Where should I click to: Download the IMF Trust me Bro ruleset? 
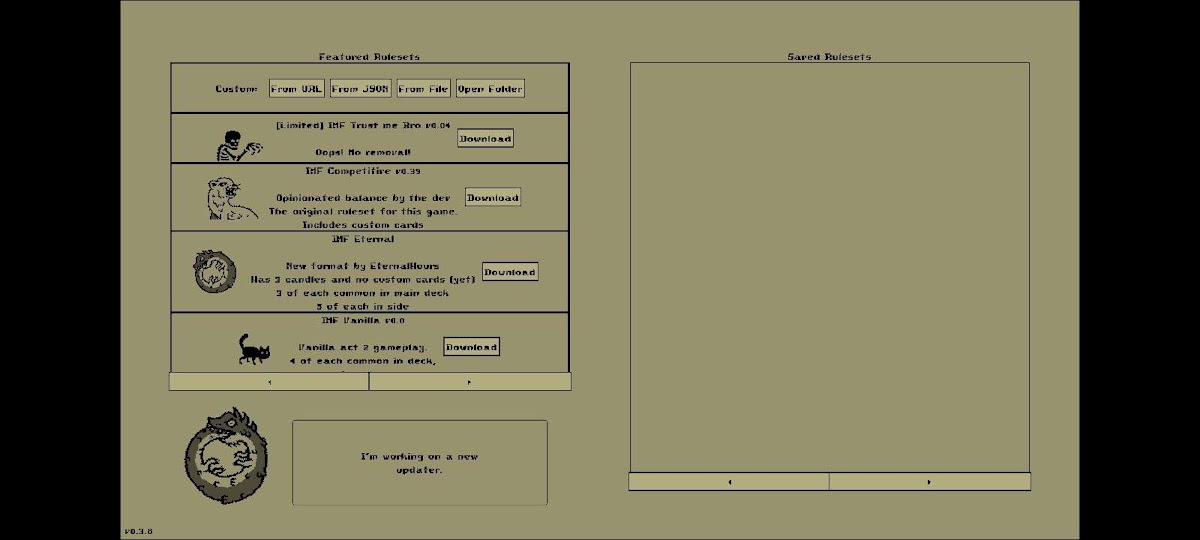485,138
